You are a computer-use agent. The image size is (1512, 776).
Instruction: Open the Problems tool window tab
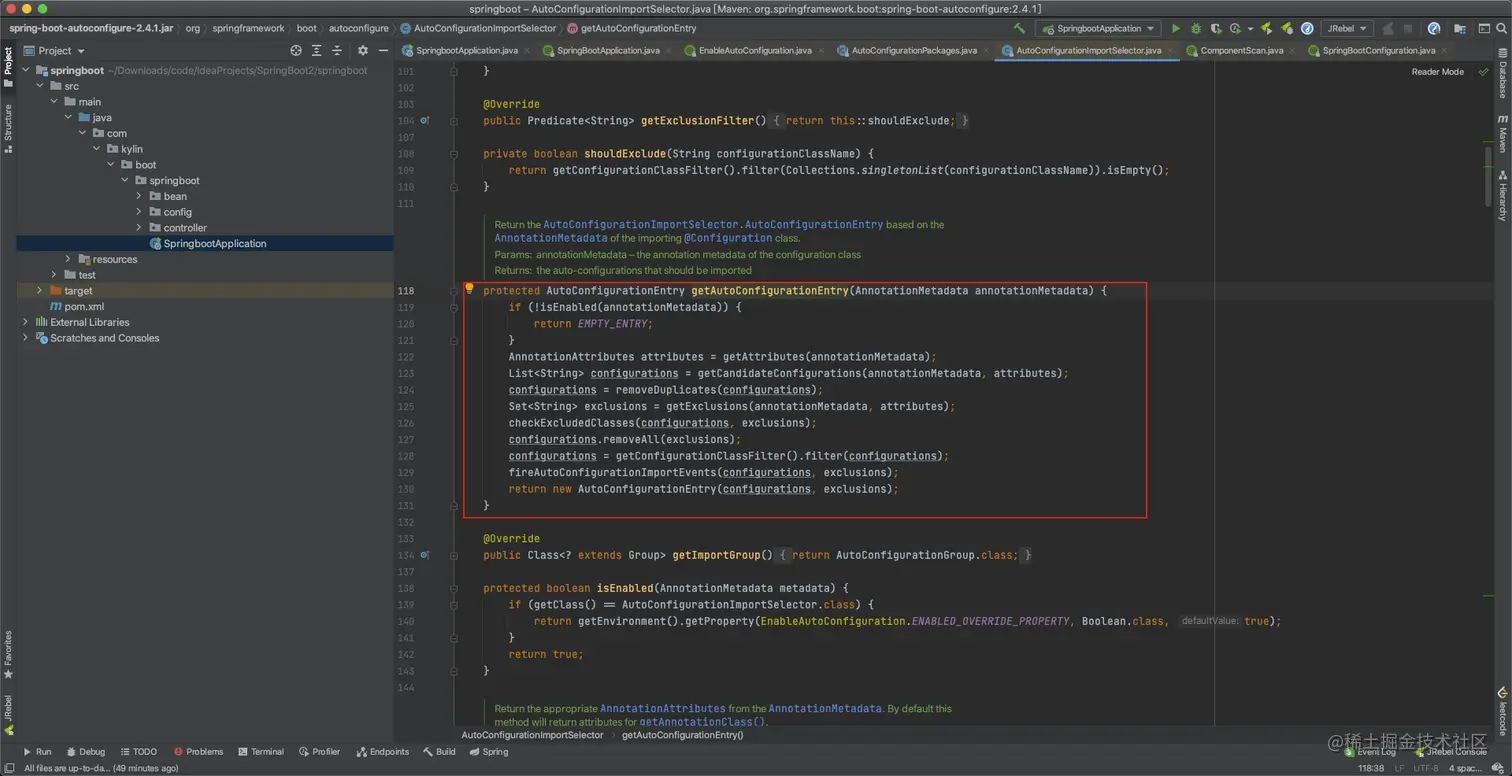click(x=198, y=752)
